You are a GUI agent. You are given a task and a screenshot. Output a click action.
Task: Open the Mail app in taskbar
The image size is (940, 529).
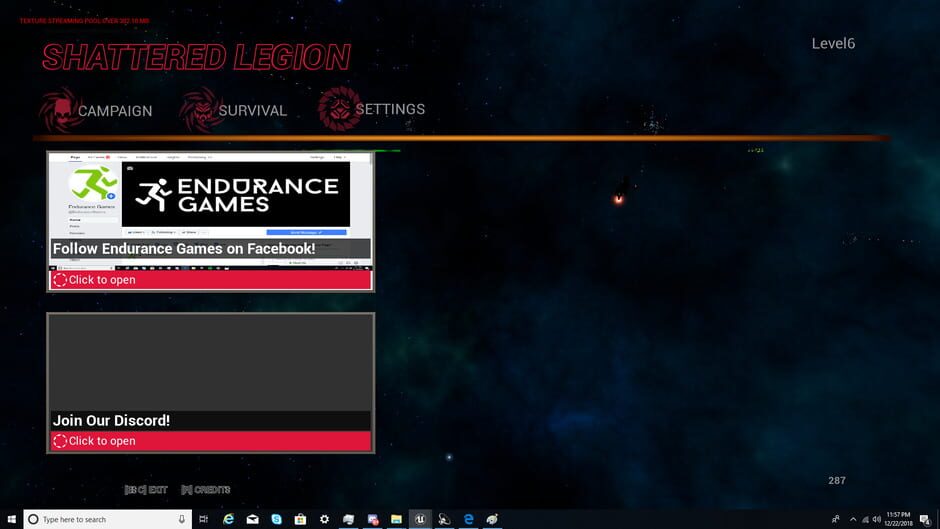pyautogui.click(x=252, y=519)
